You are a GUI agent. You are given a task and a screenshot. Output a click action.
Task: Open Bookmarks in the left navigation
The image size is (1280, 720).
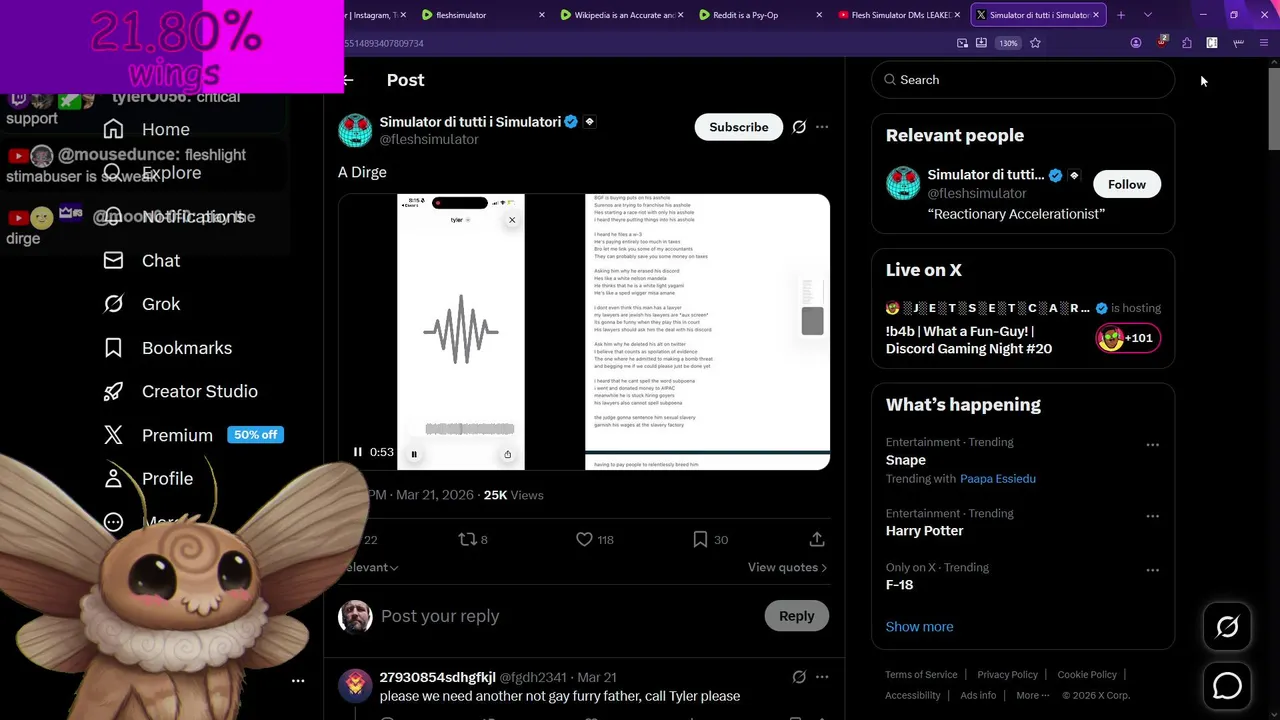tap(168, 348)
